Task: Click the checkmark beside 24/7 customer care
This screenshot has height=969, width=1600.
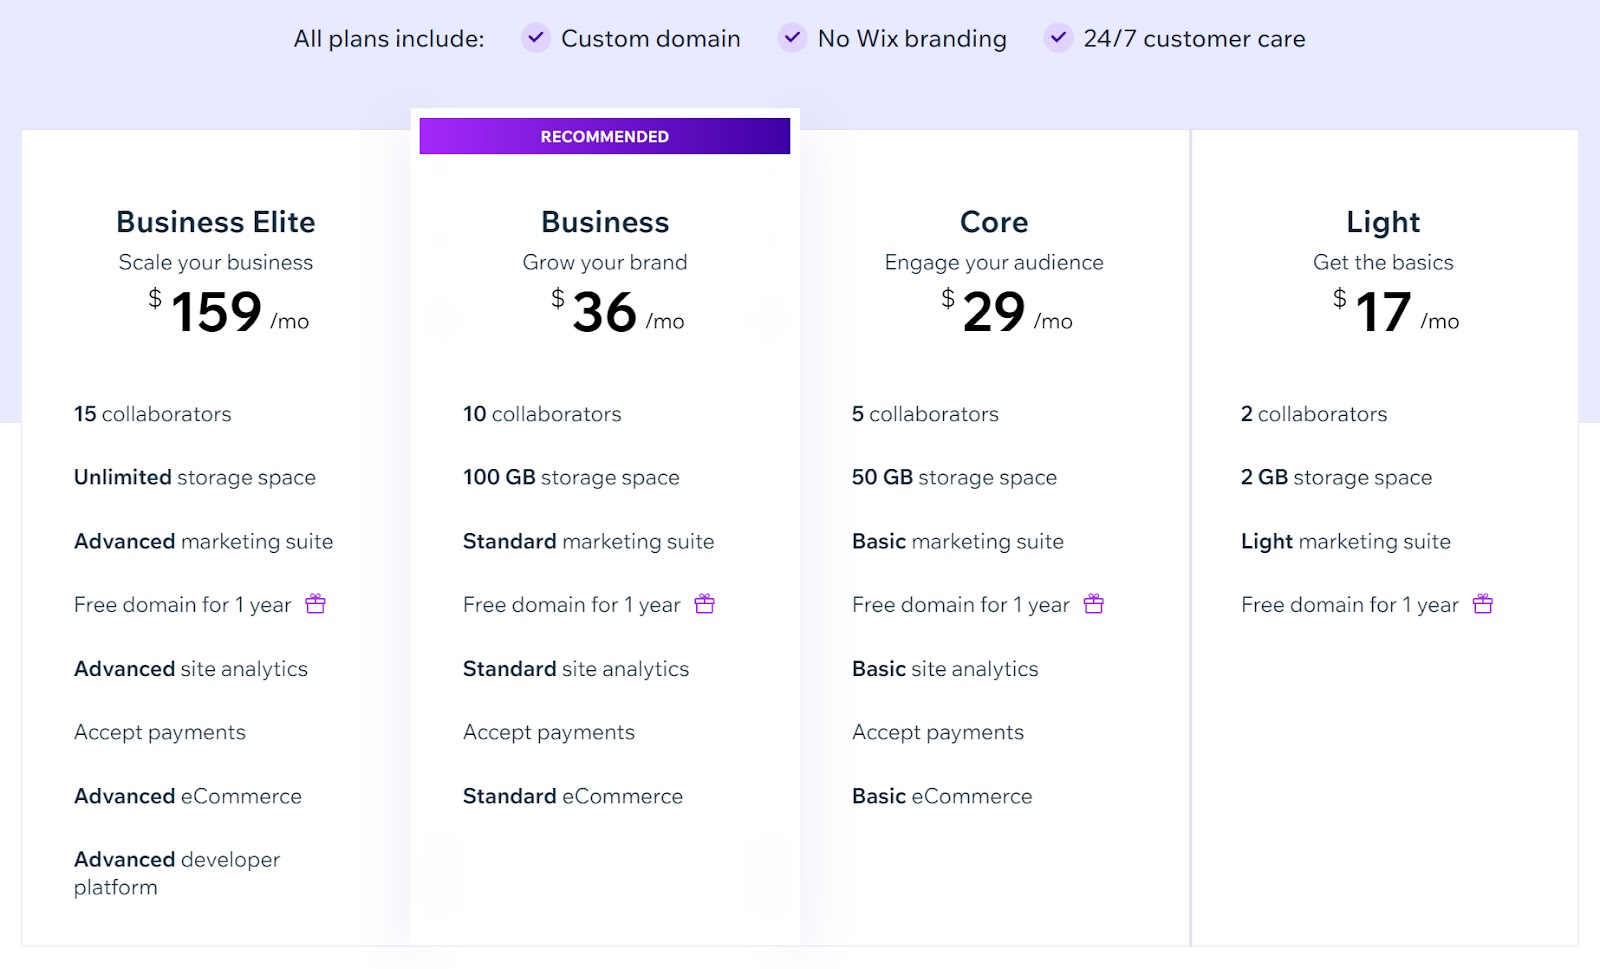Action: pyautogui.click(x=1058, y=38)
